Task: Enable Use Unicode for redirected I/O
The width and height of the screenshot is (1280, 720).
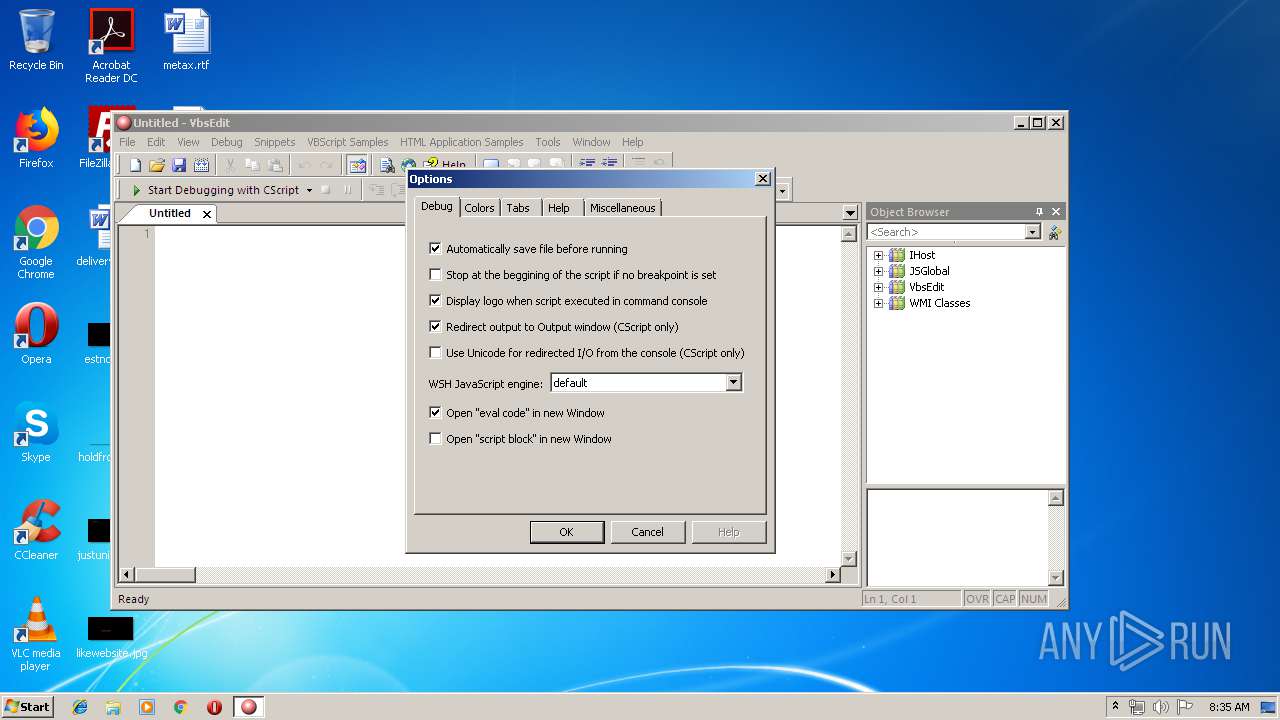Action: coord(435,353)
